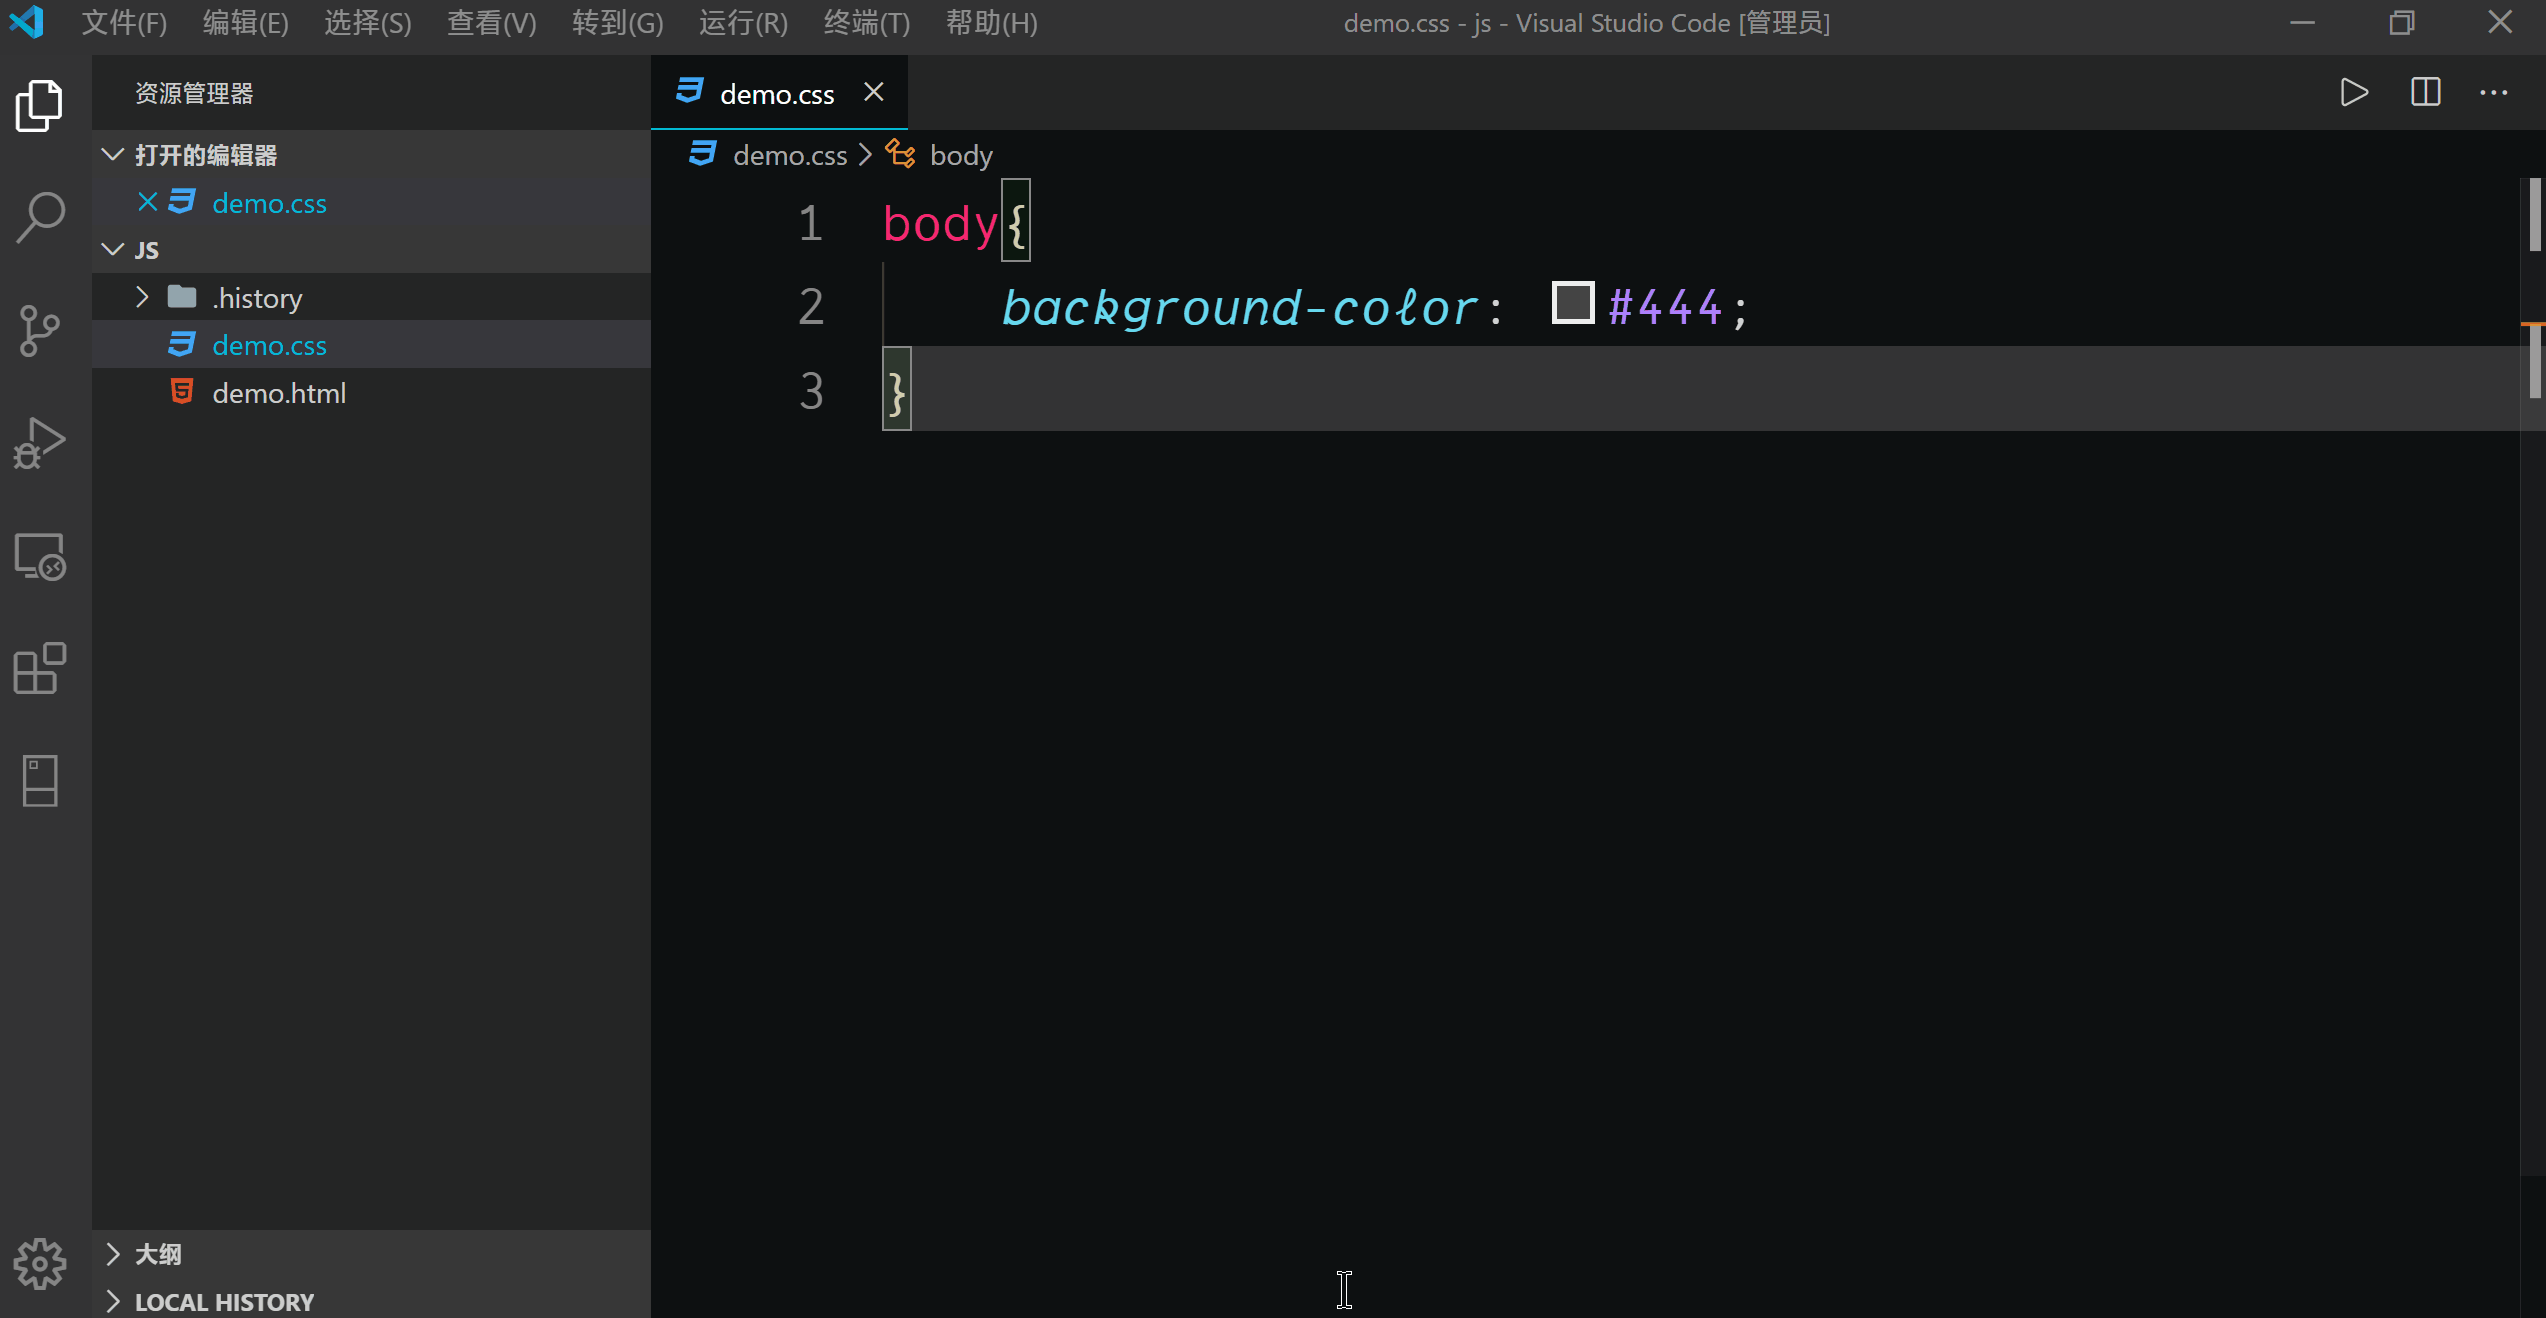This screenshot has width=2546, height=1318.
Task: Open Remote Explorer icon
Action: pyautogui.click(x=40, y=556)
